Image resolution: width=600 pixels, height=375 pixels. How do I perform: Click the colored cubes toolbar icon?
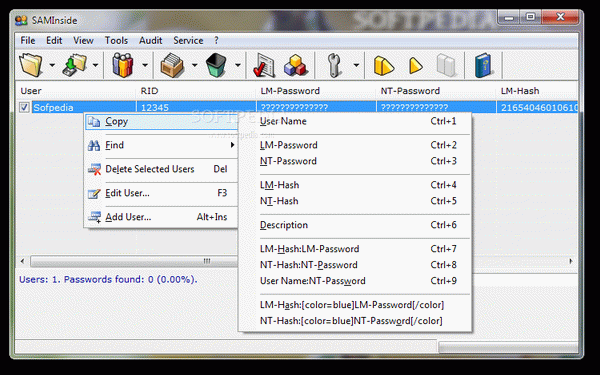[295, 65]
